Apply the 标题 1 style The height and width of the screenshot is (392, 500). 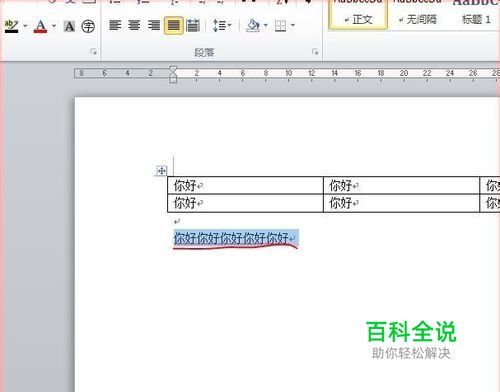tap(476, 20)
